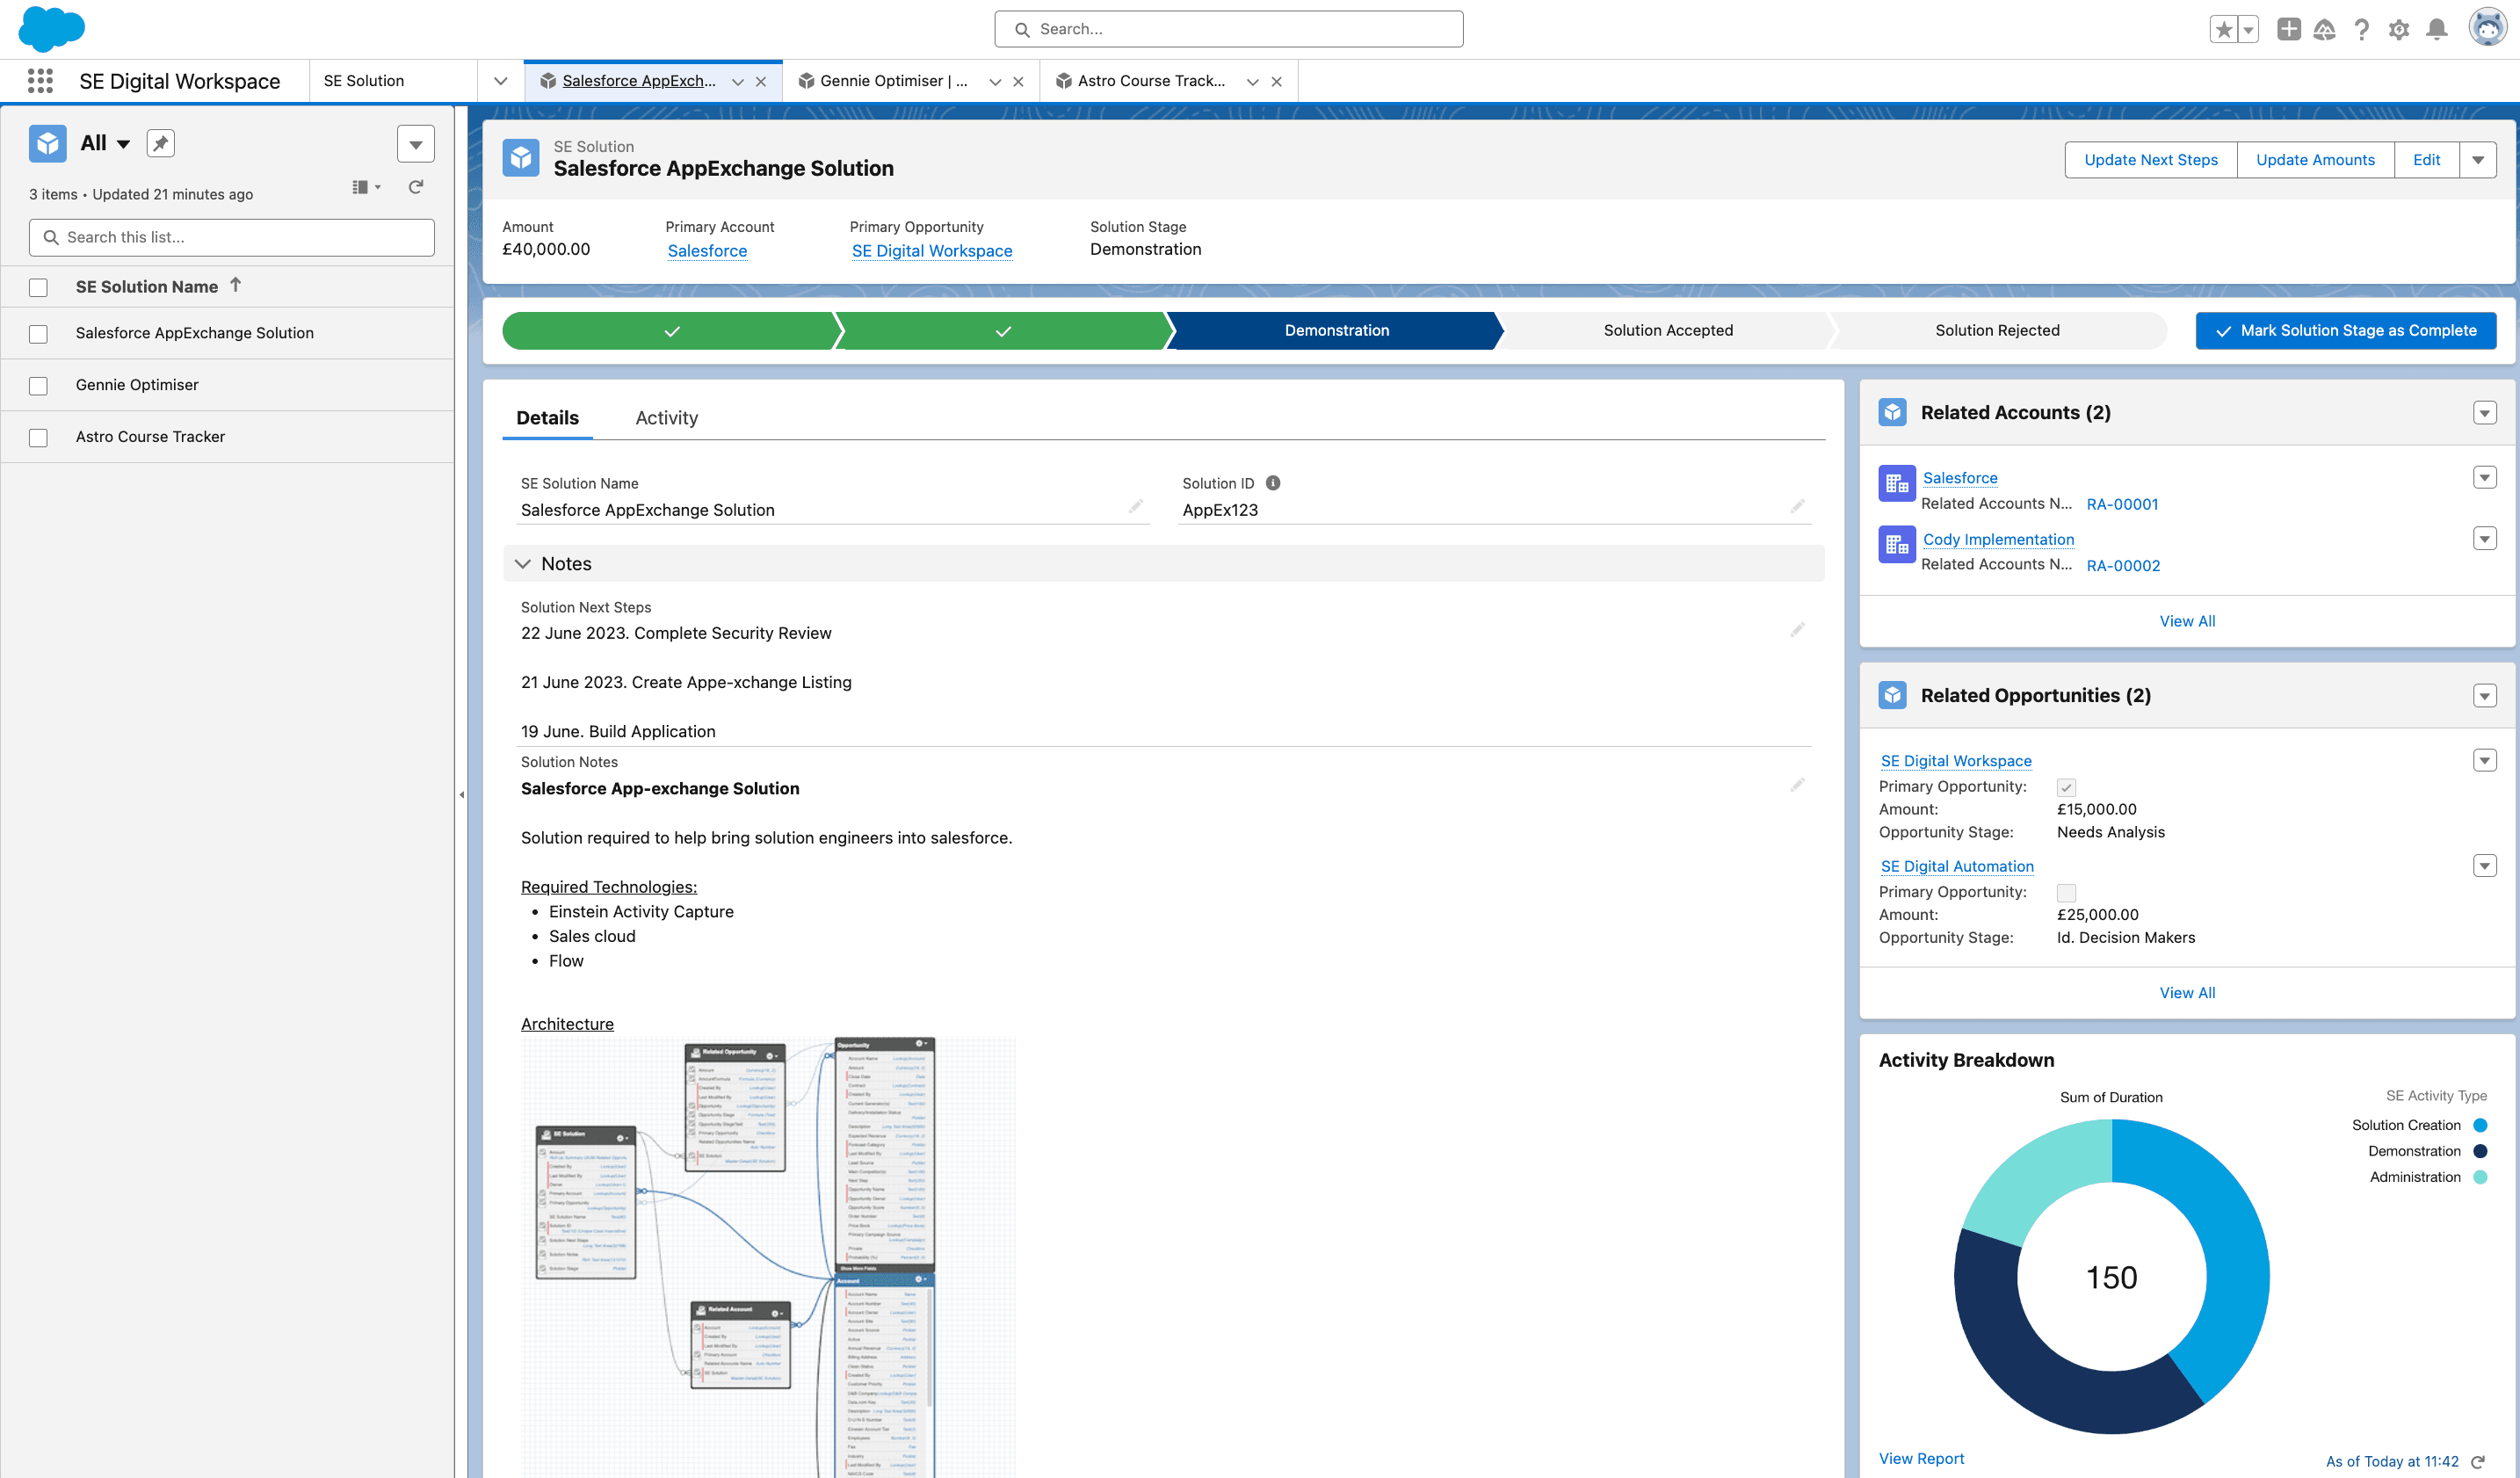Check the Astro Course Tracker row

pos(38,438)
